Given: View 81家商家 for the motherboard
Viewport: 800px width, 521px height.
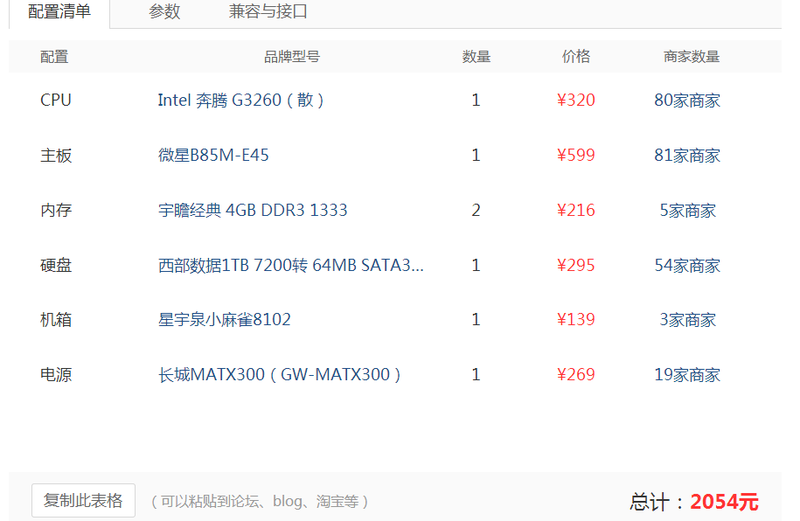Looking at the screenshot, I should click(687, 156).
